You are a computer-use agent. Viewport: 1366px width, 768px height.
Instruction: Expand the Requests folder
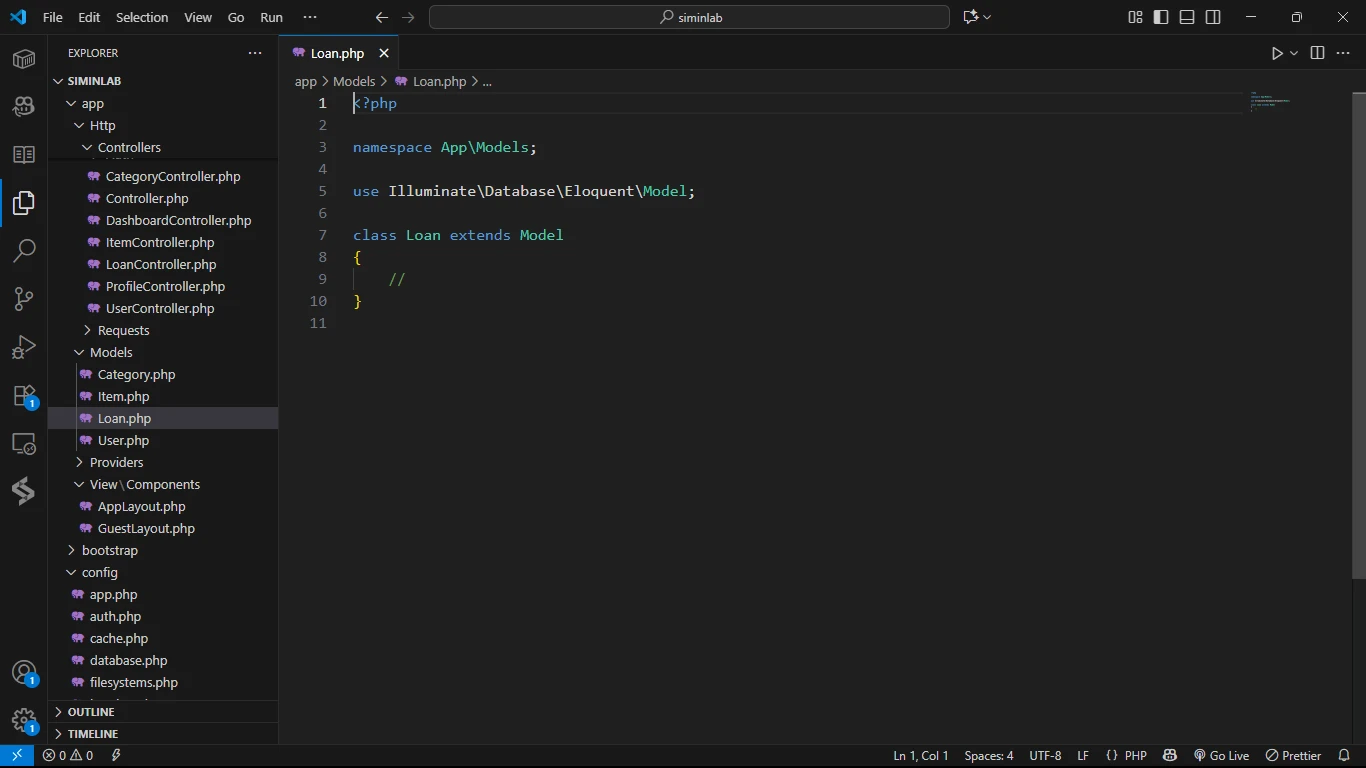(x=123, y=331)
